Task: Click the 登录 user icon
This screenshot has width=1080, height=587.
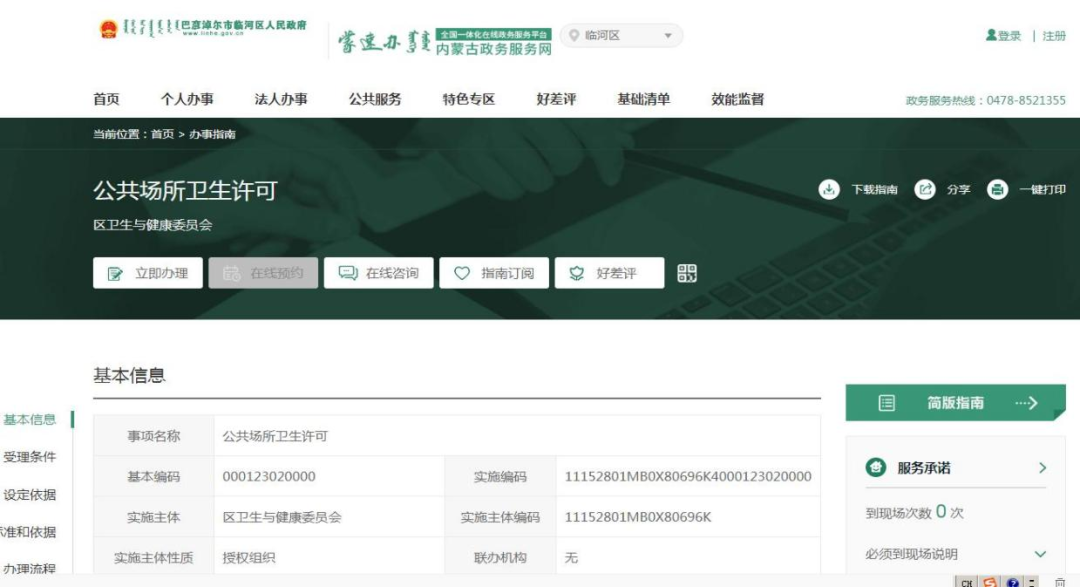Action: pos(991,36)
